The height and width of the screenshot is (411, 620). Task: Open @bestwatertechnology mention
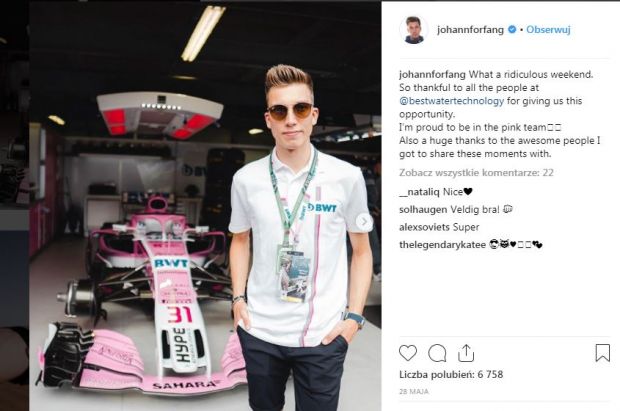pos(451,101)
